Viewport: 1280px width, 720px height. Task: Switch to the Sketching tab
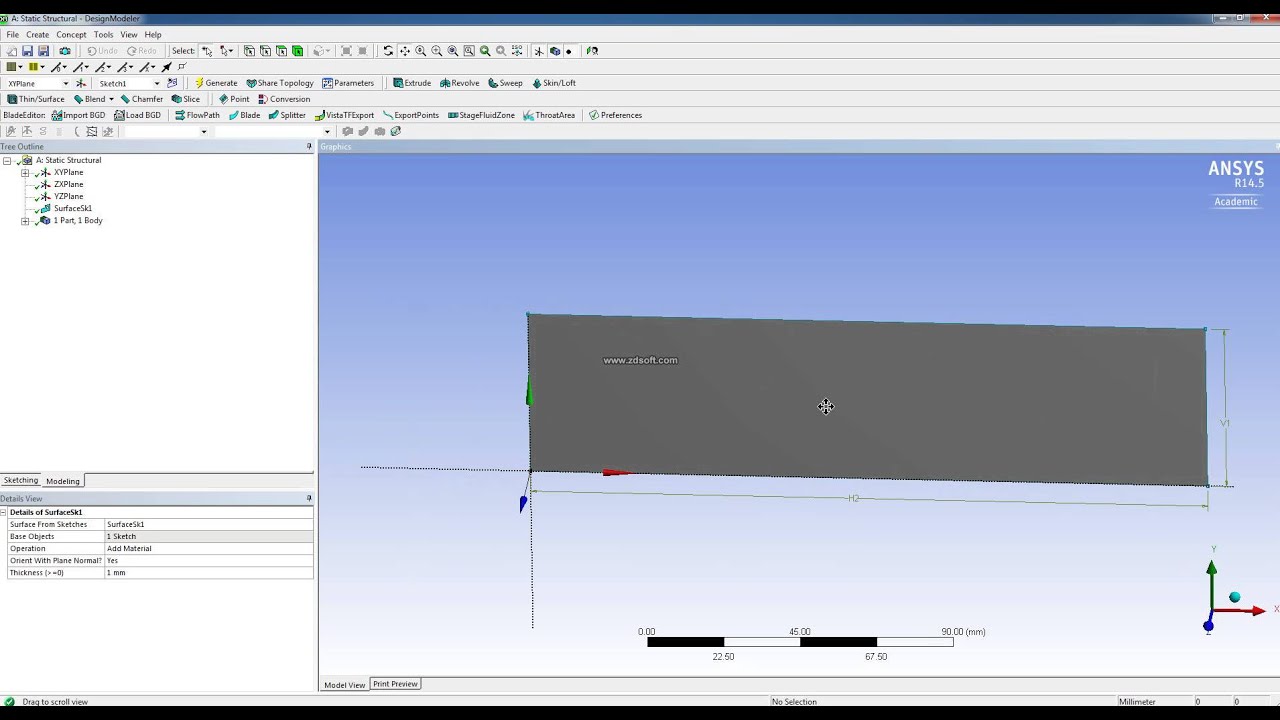click(x=21, y=481)
